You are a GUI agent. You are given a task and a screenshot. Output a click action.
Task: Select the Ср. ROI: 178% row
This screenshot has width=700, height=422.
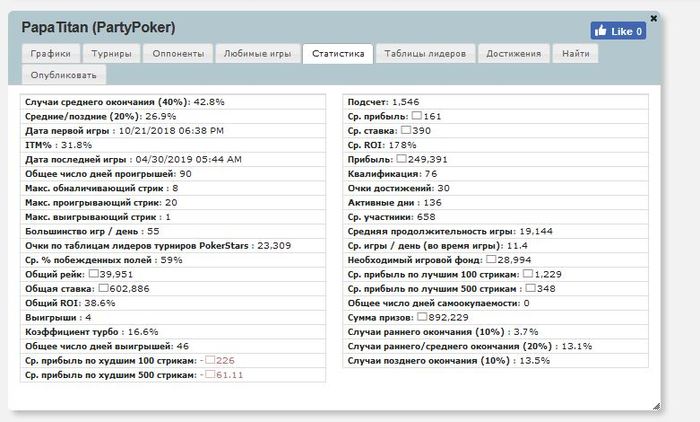[496, 145]
